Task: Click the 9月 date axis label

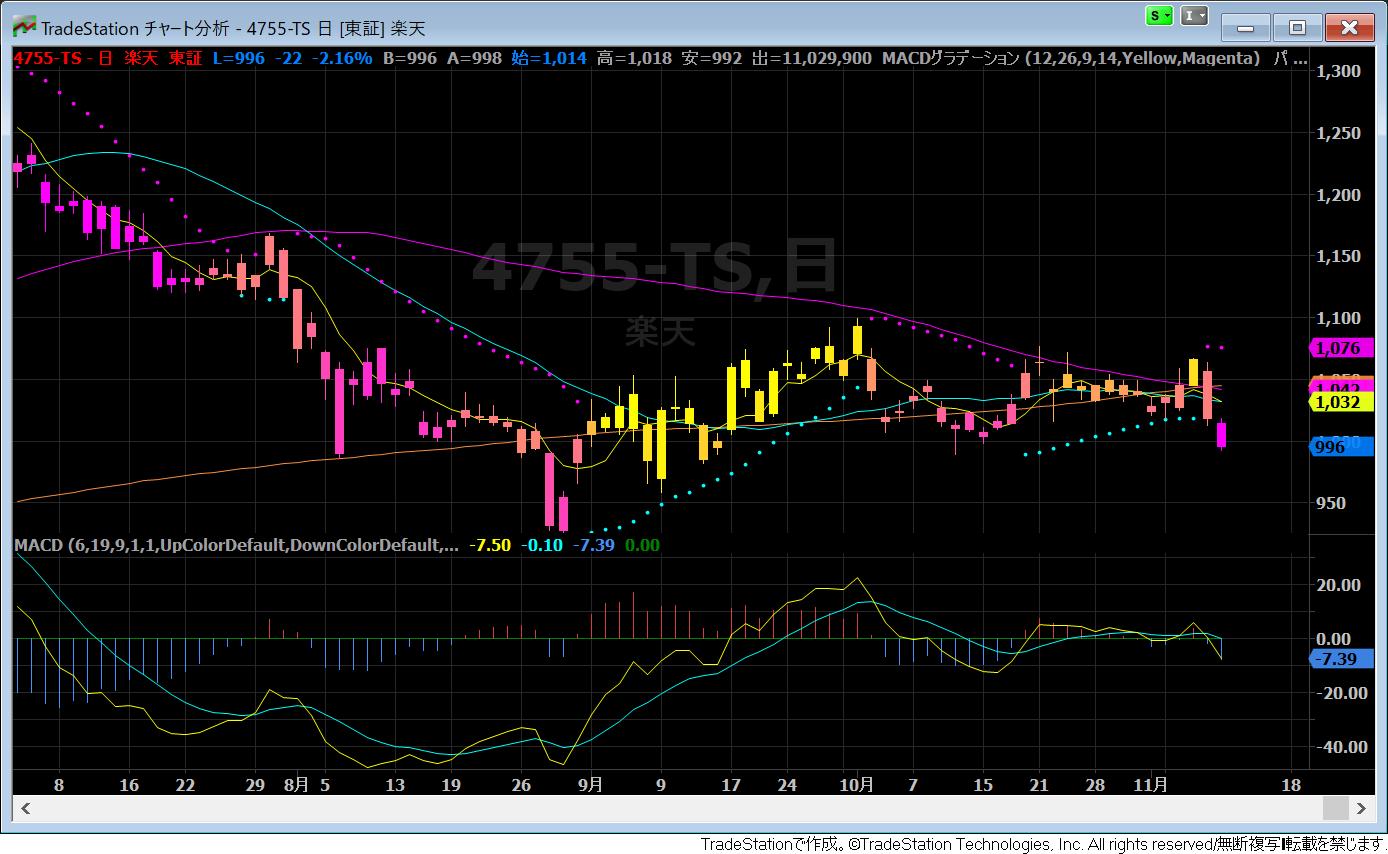Action: [x=590, y=785]
